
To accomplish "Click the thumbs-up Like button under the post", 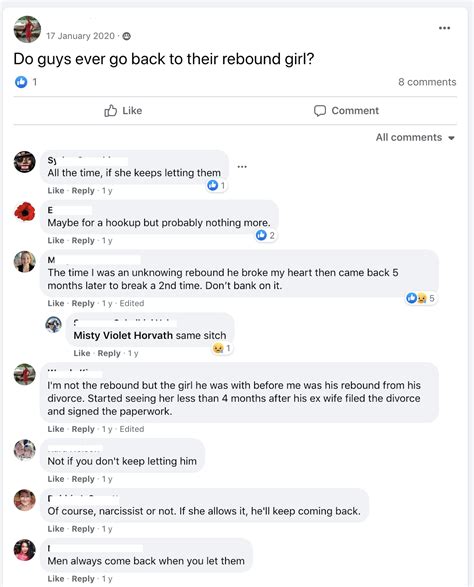I will (123, 111).
